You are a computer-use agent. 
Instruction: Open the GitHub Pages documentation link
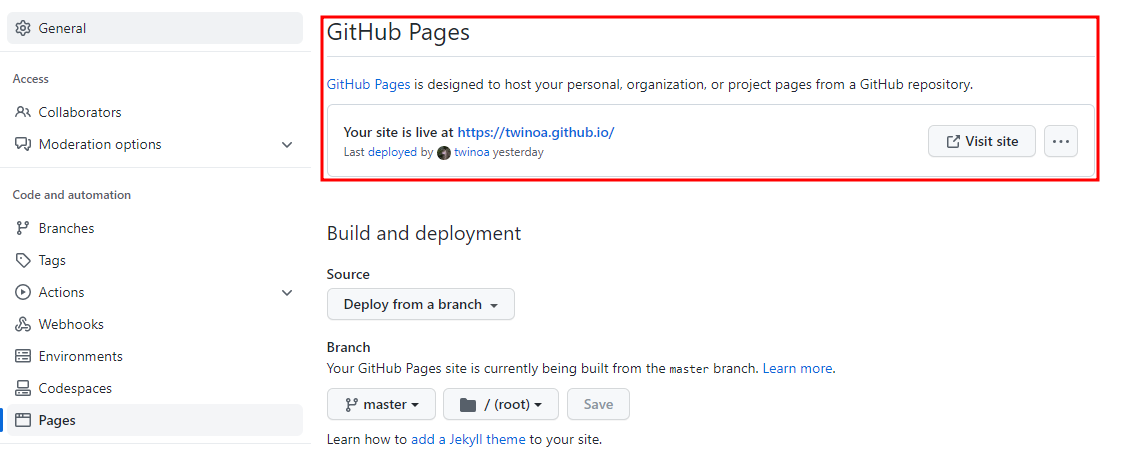[369, 84]
